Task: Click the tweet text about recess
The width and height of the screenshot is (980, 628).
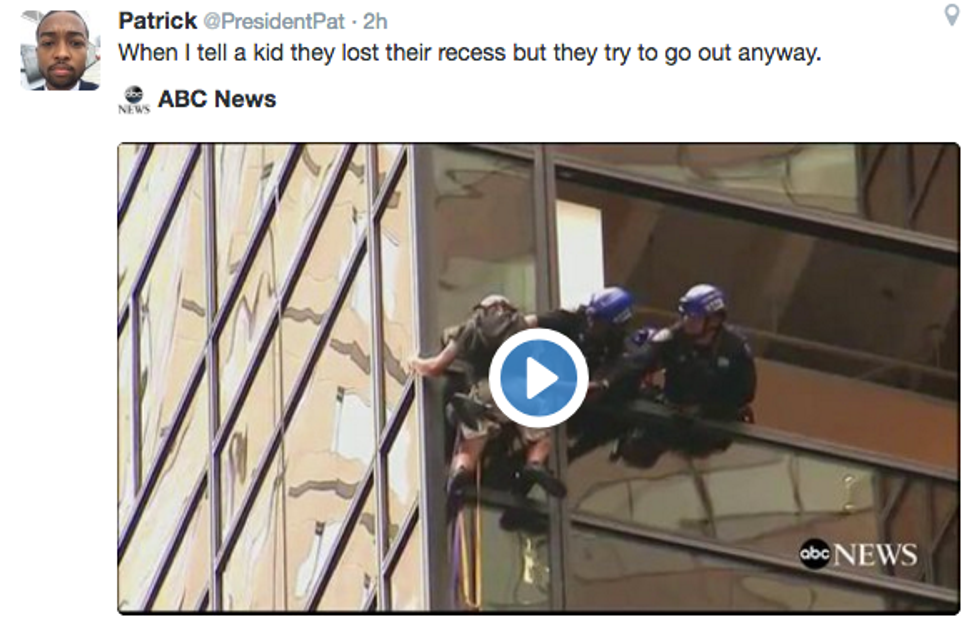Action: (x=469, y=53)
